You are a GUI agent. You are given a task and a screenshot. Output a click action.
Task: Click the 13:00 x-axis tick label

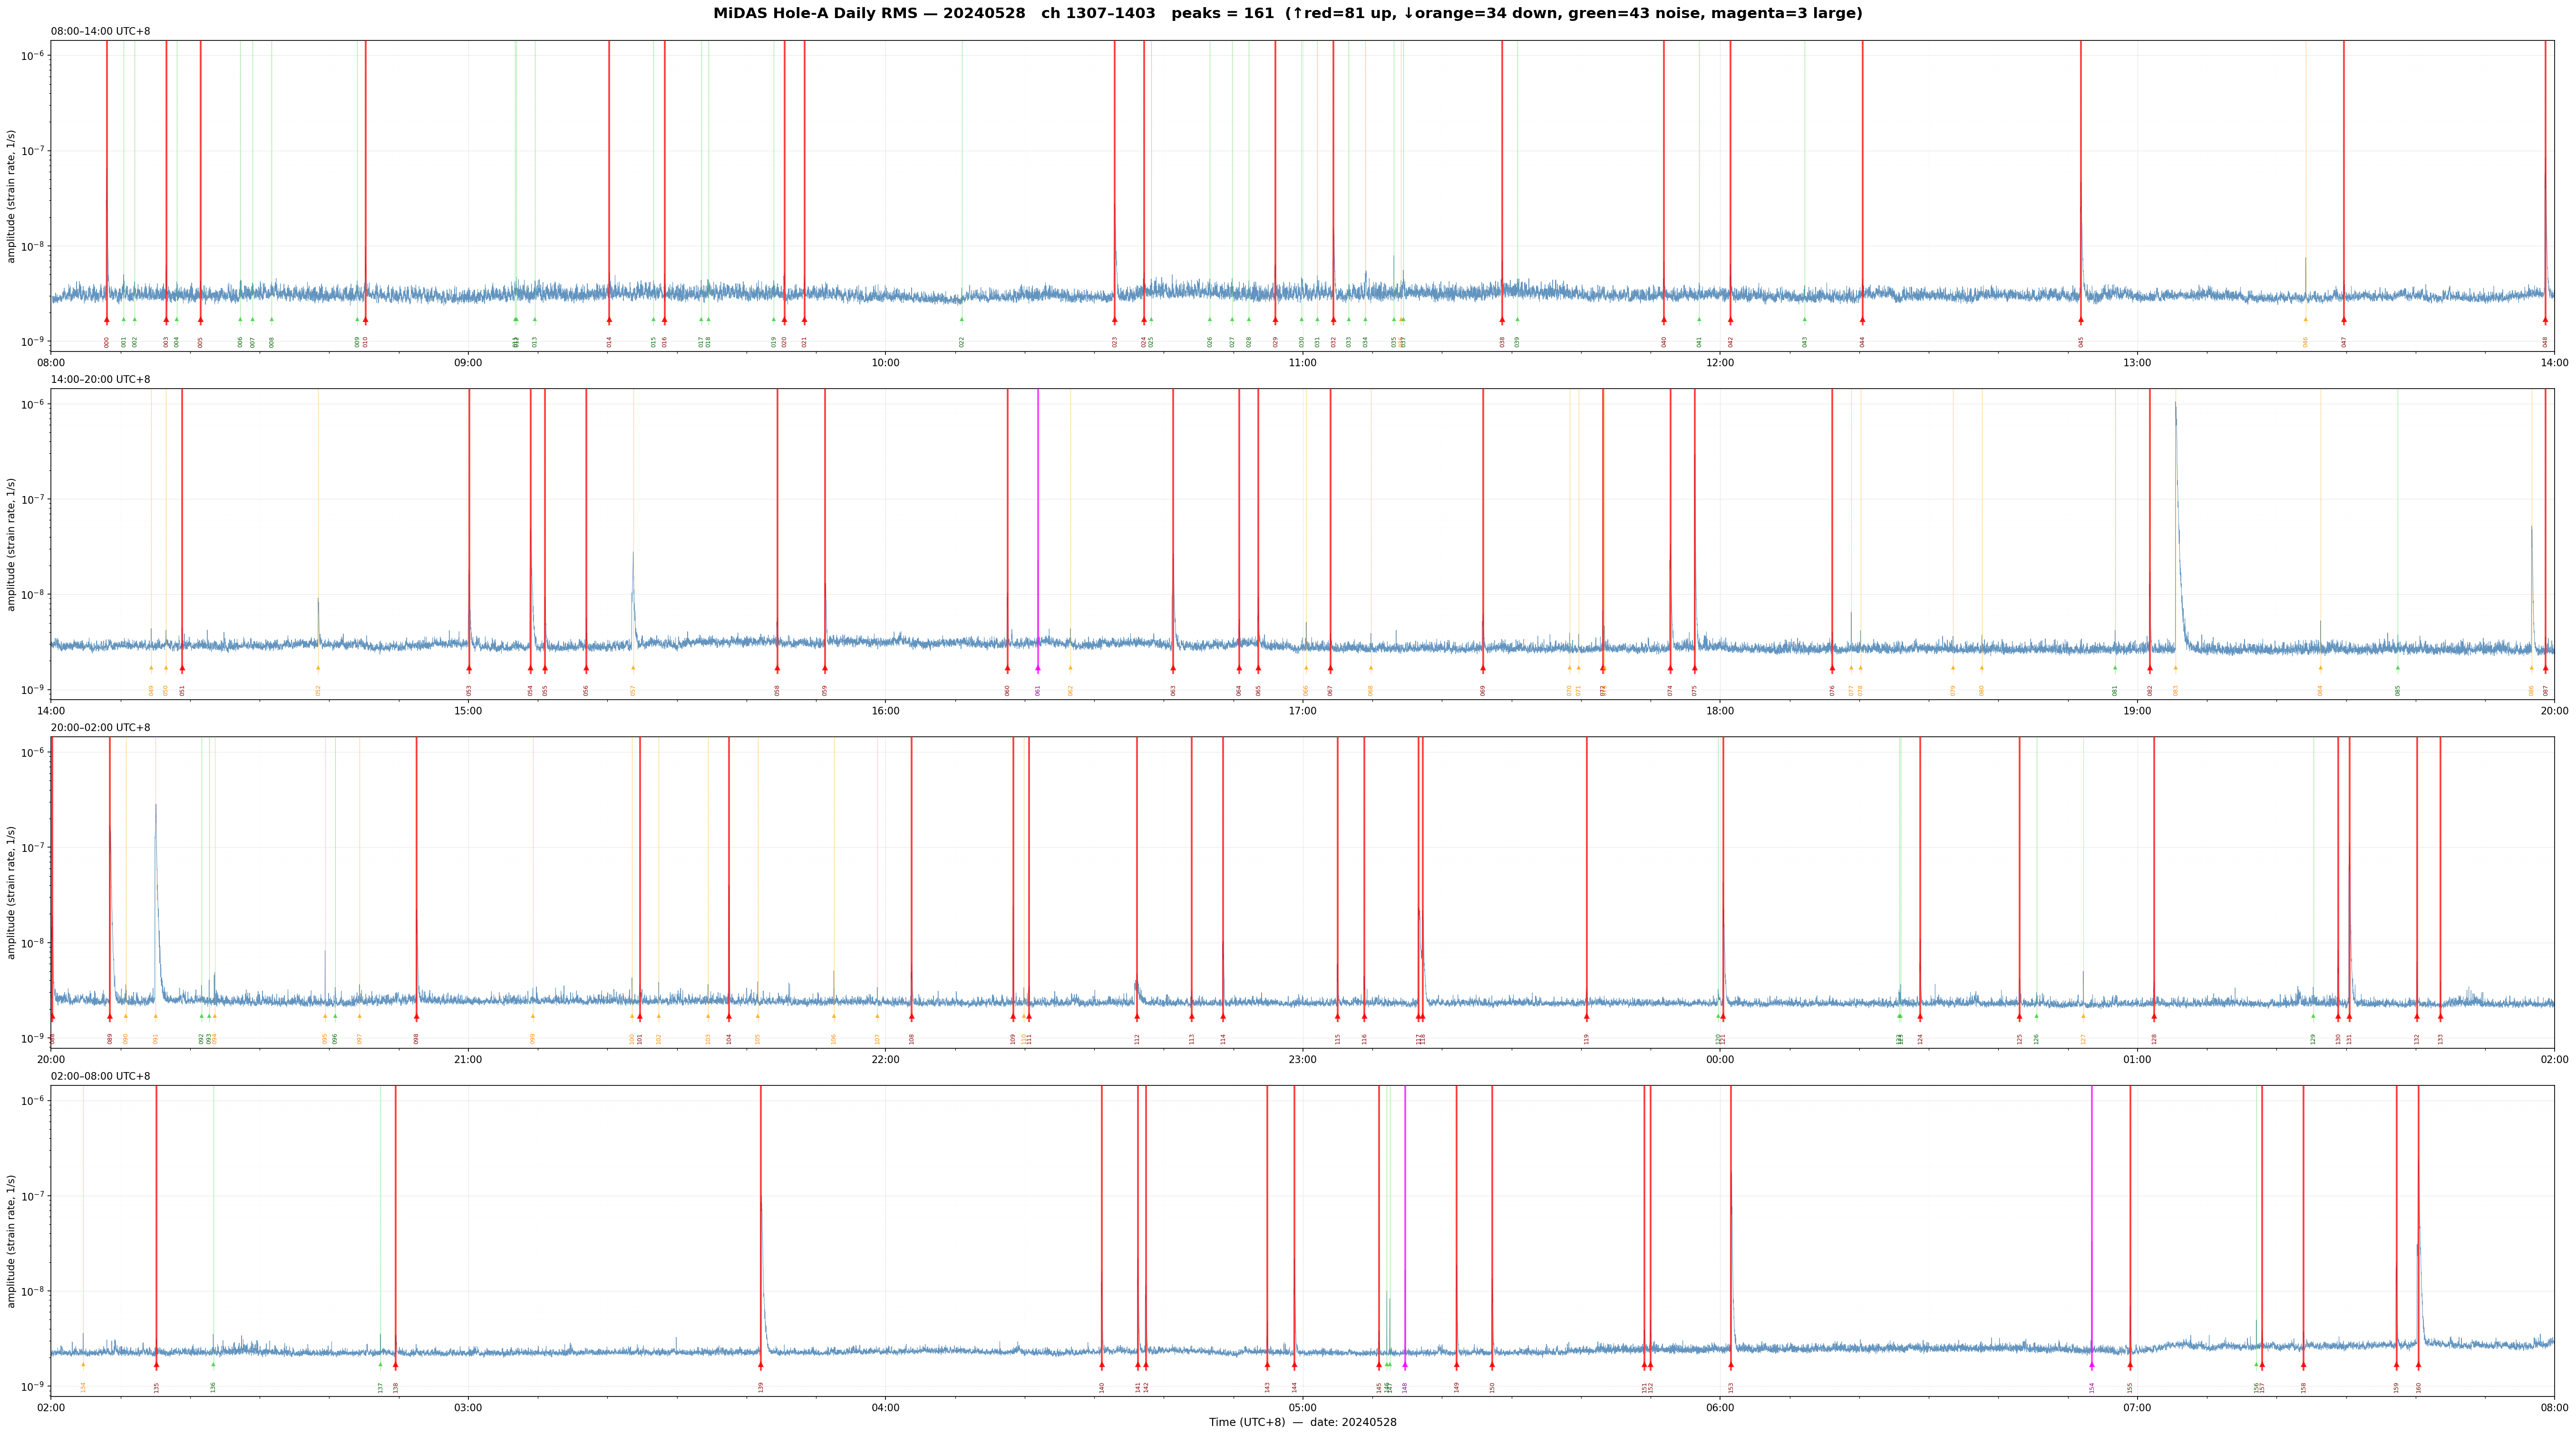click(x=2137, y=363)
